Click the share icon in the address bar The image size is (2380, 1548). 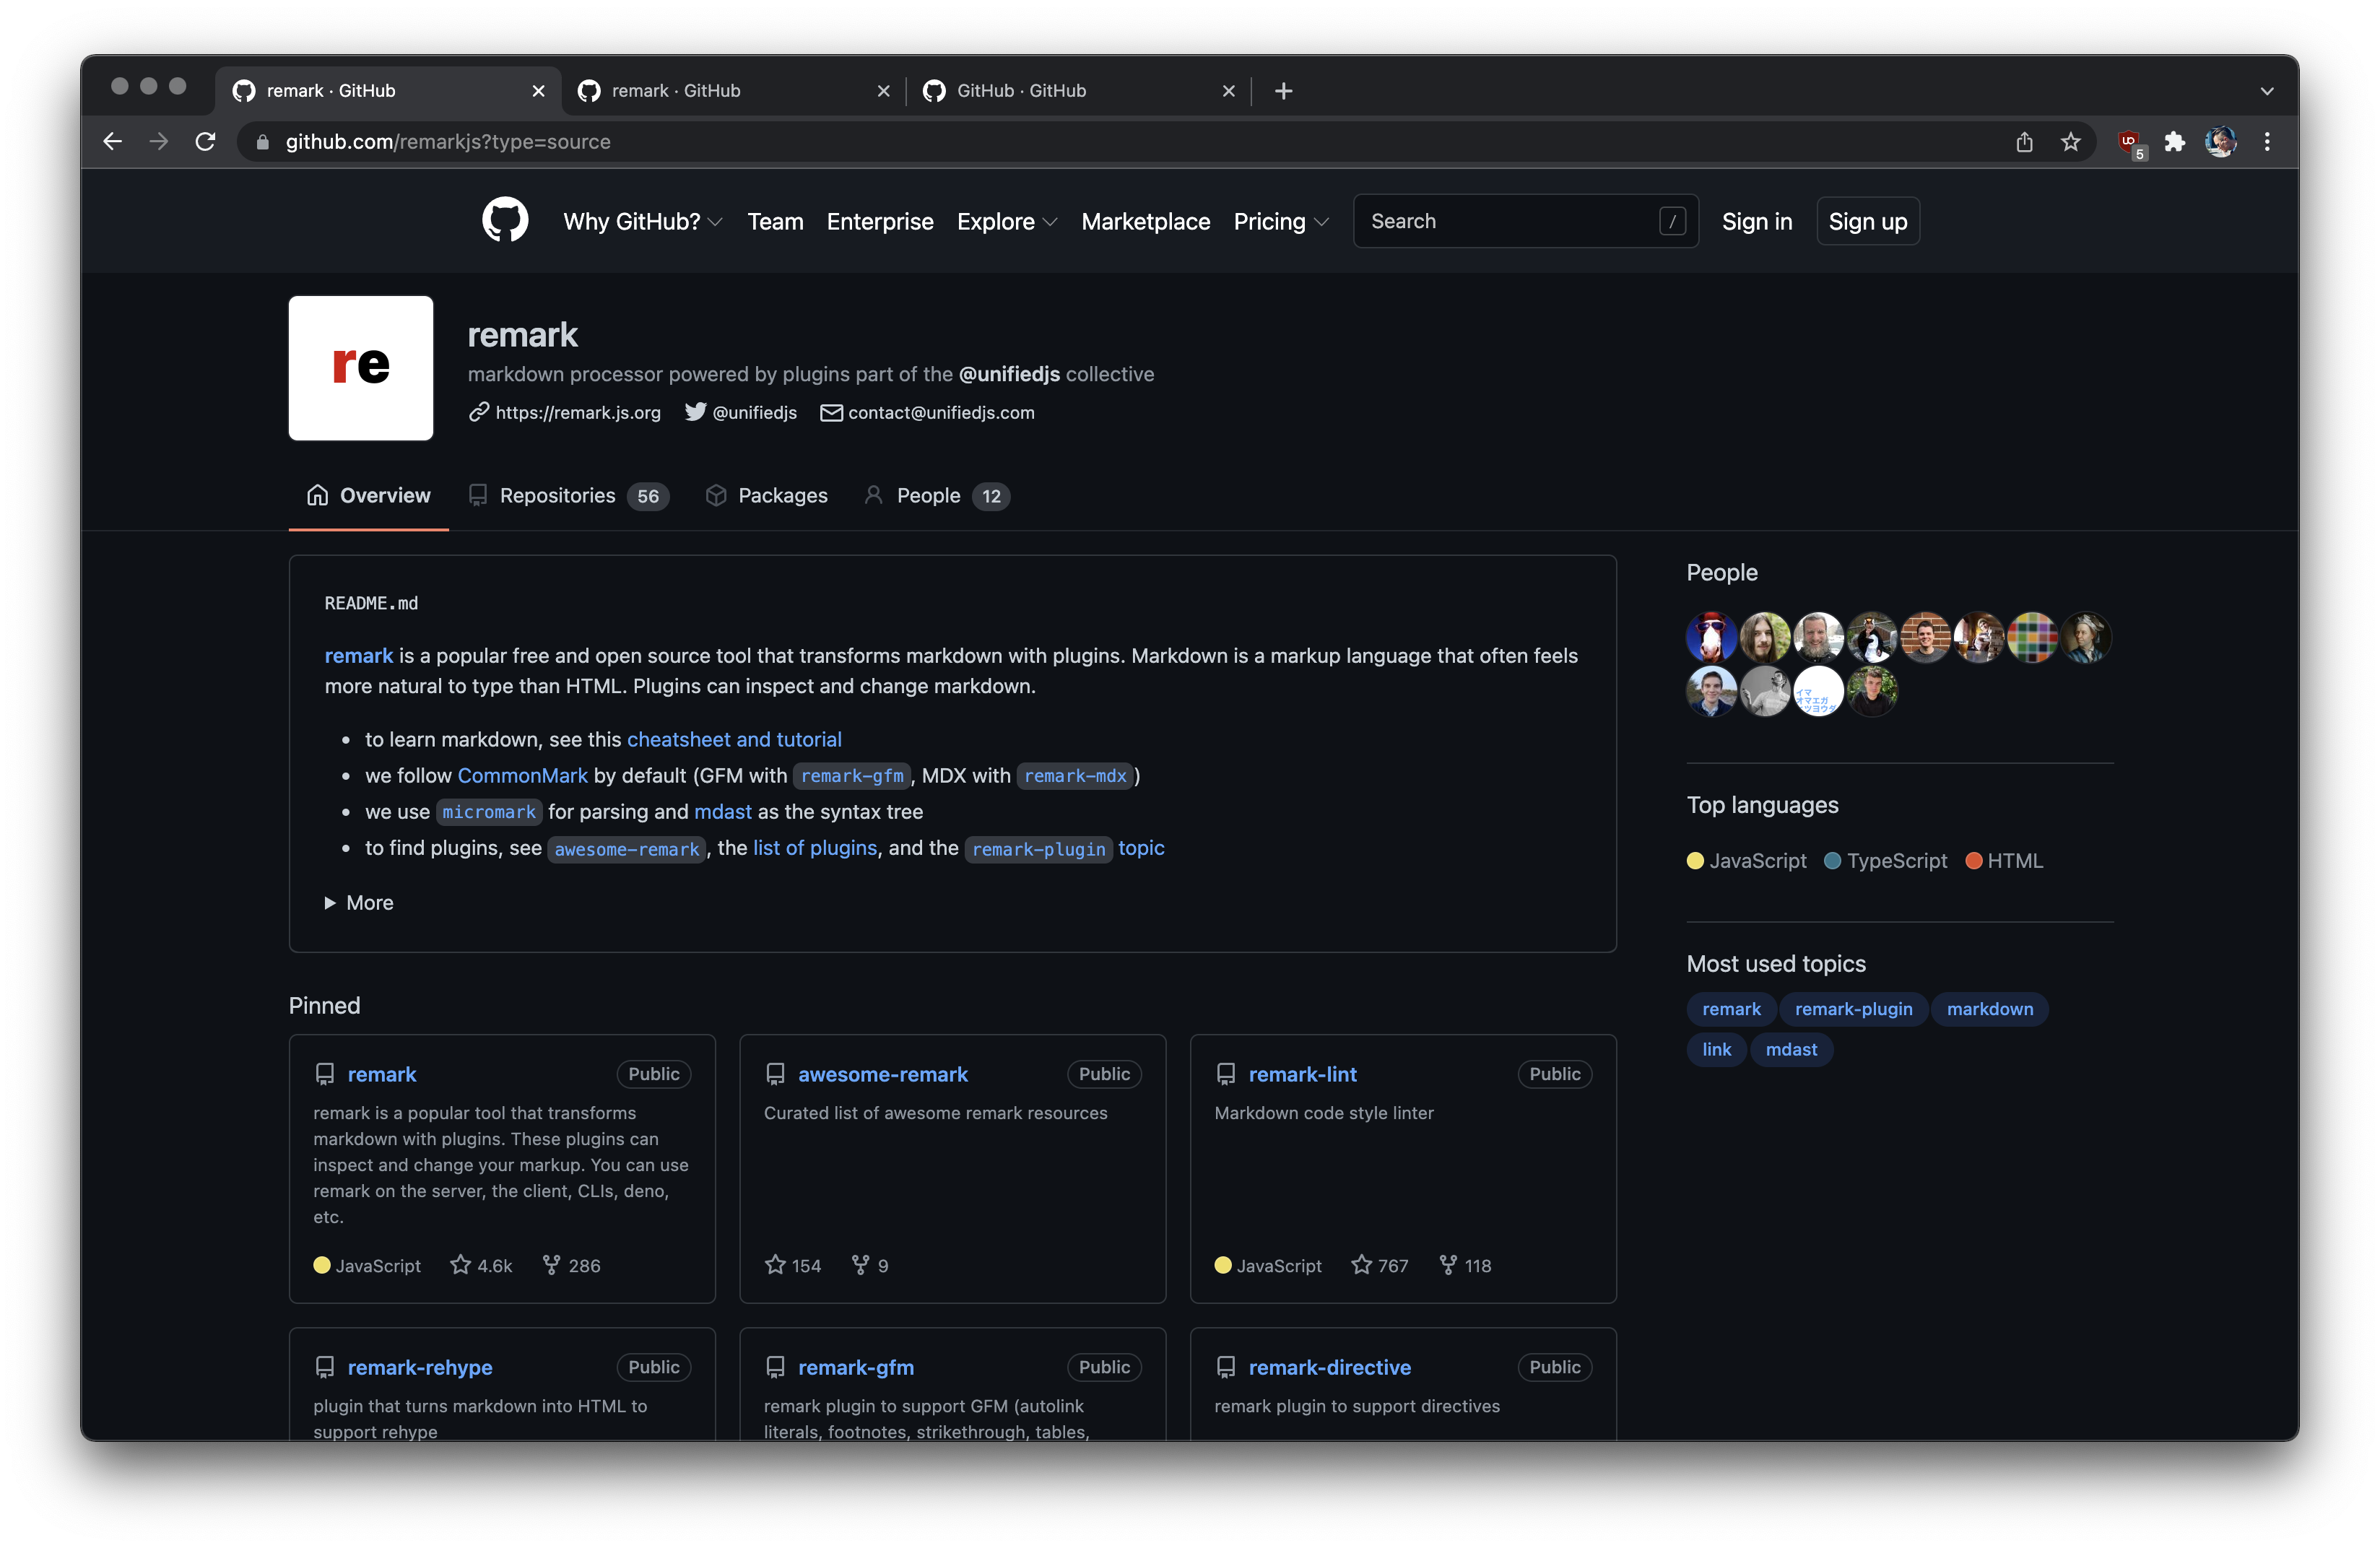tap(2024, 142)
